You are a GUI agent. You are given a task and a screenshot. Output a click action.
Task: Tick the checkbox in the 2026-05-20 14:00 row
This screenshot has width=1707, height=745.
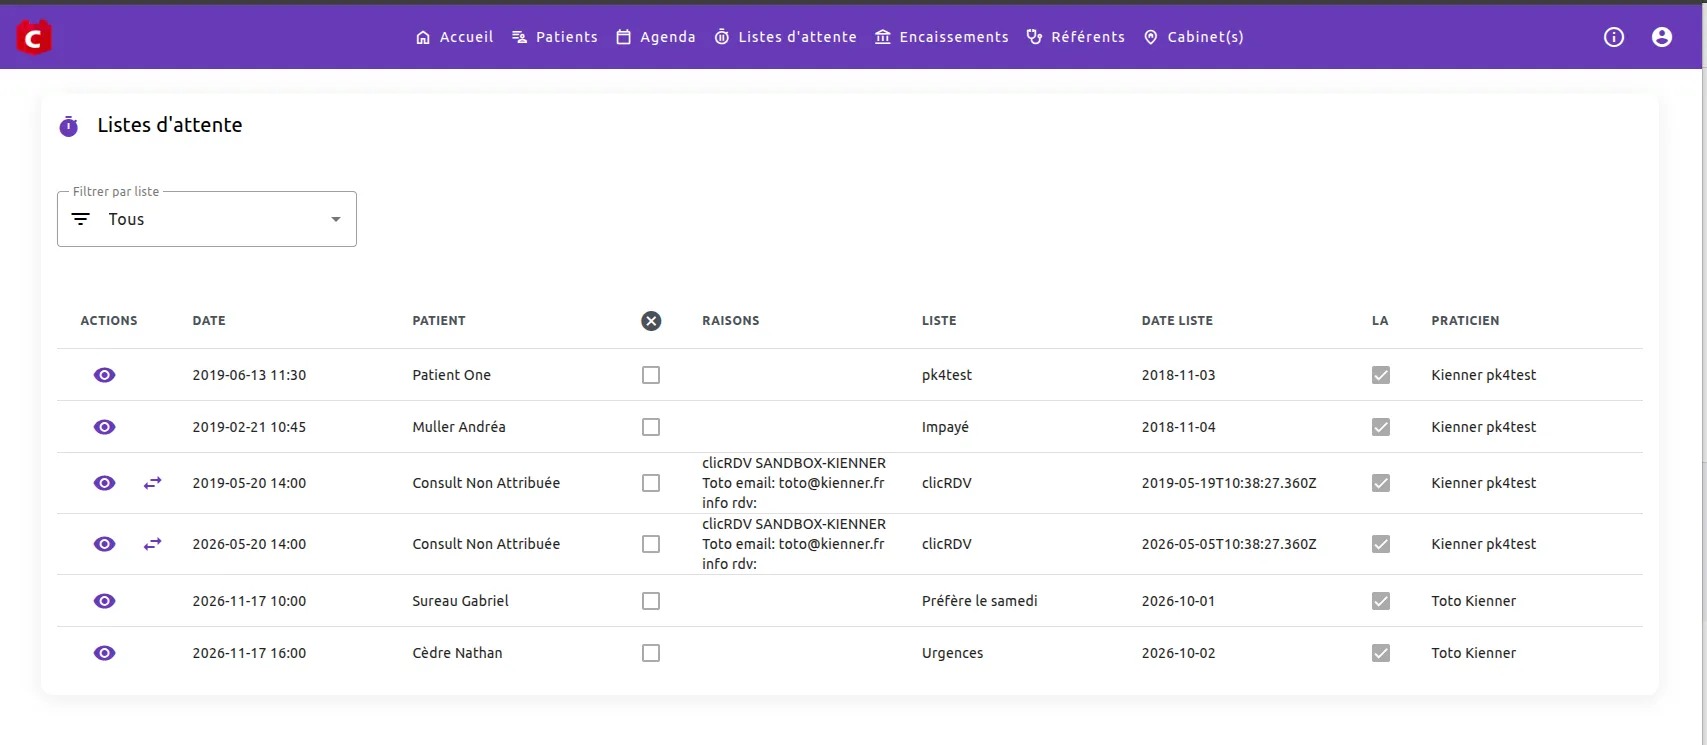[651, 544]
